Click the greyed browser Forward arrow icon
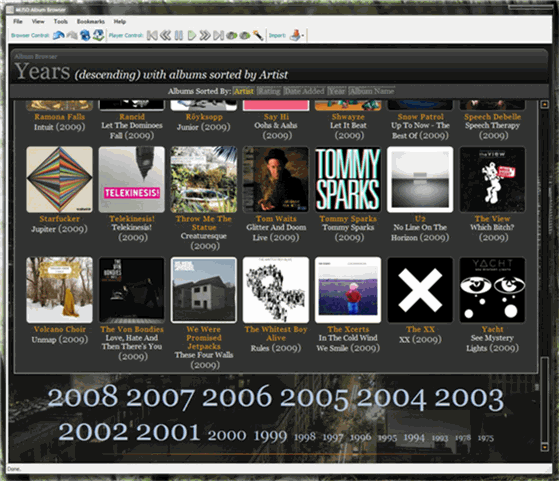This screenshot has height=481, width=559. pyautogui.click(x=72, y=35)
